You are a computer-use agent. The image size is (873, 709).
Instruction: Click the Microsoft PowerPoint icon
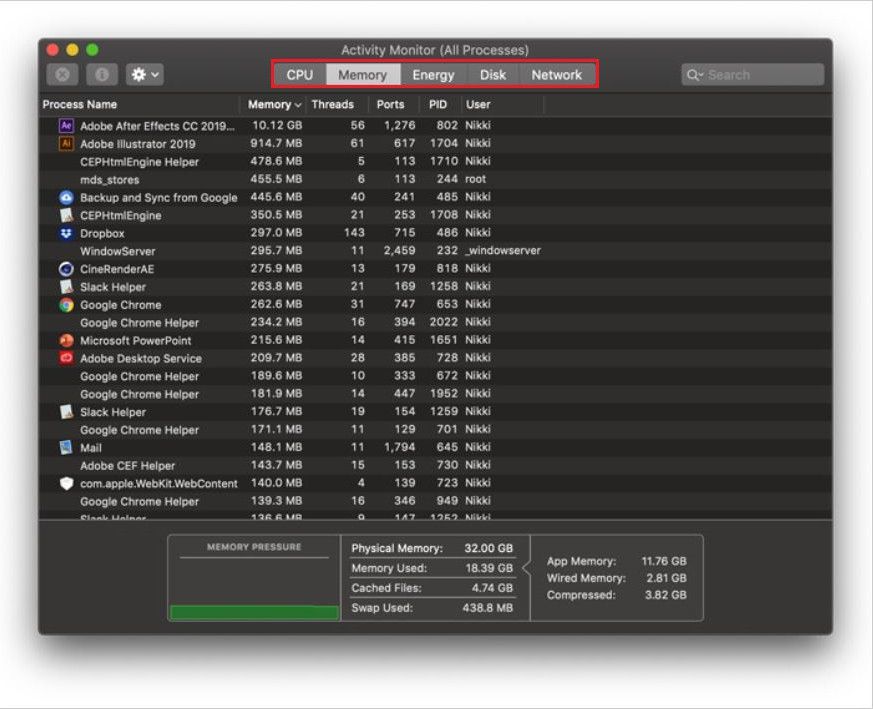click(66, 340)
